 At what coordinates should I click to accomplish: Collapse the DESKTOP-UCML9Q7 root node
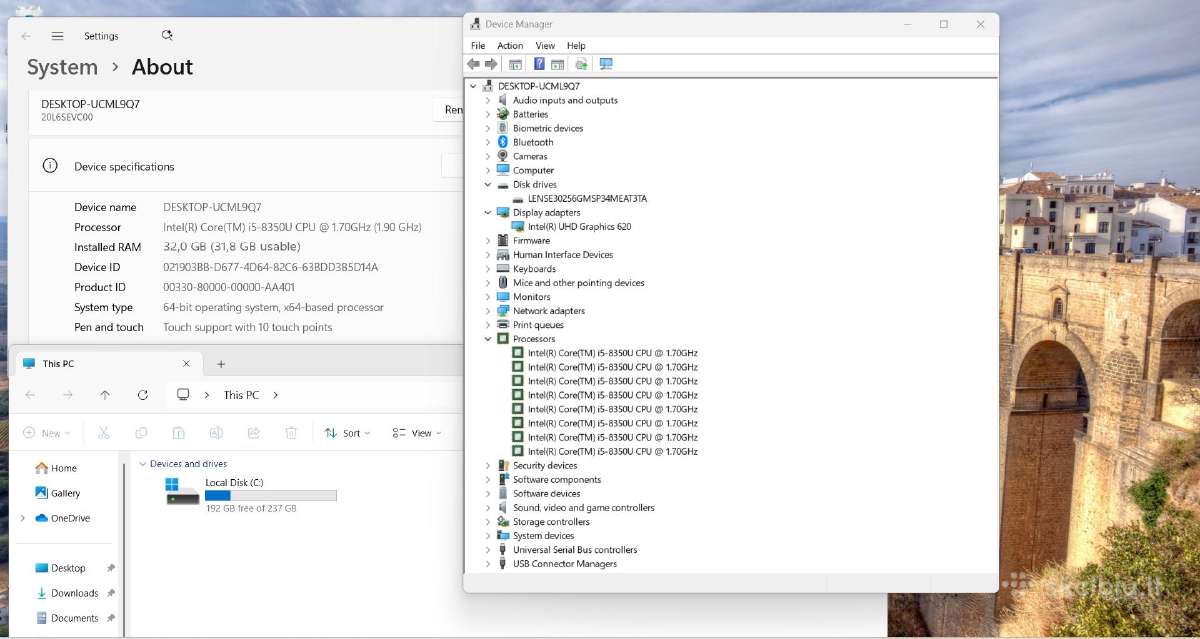pos(474,86)
